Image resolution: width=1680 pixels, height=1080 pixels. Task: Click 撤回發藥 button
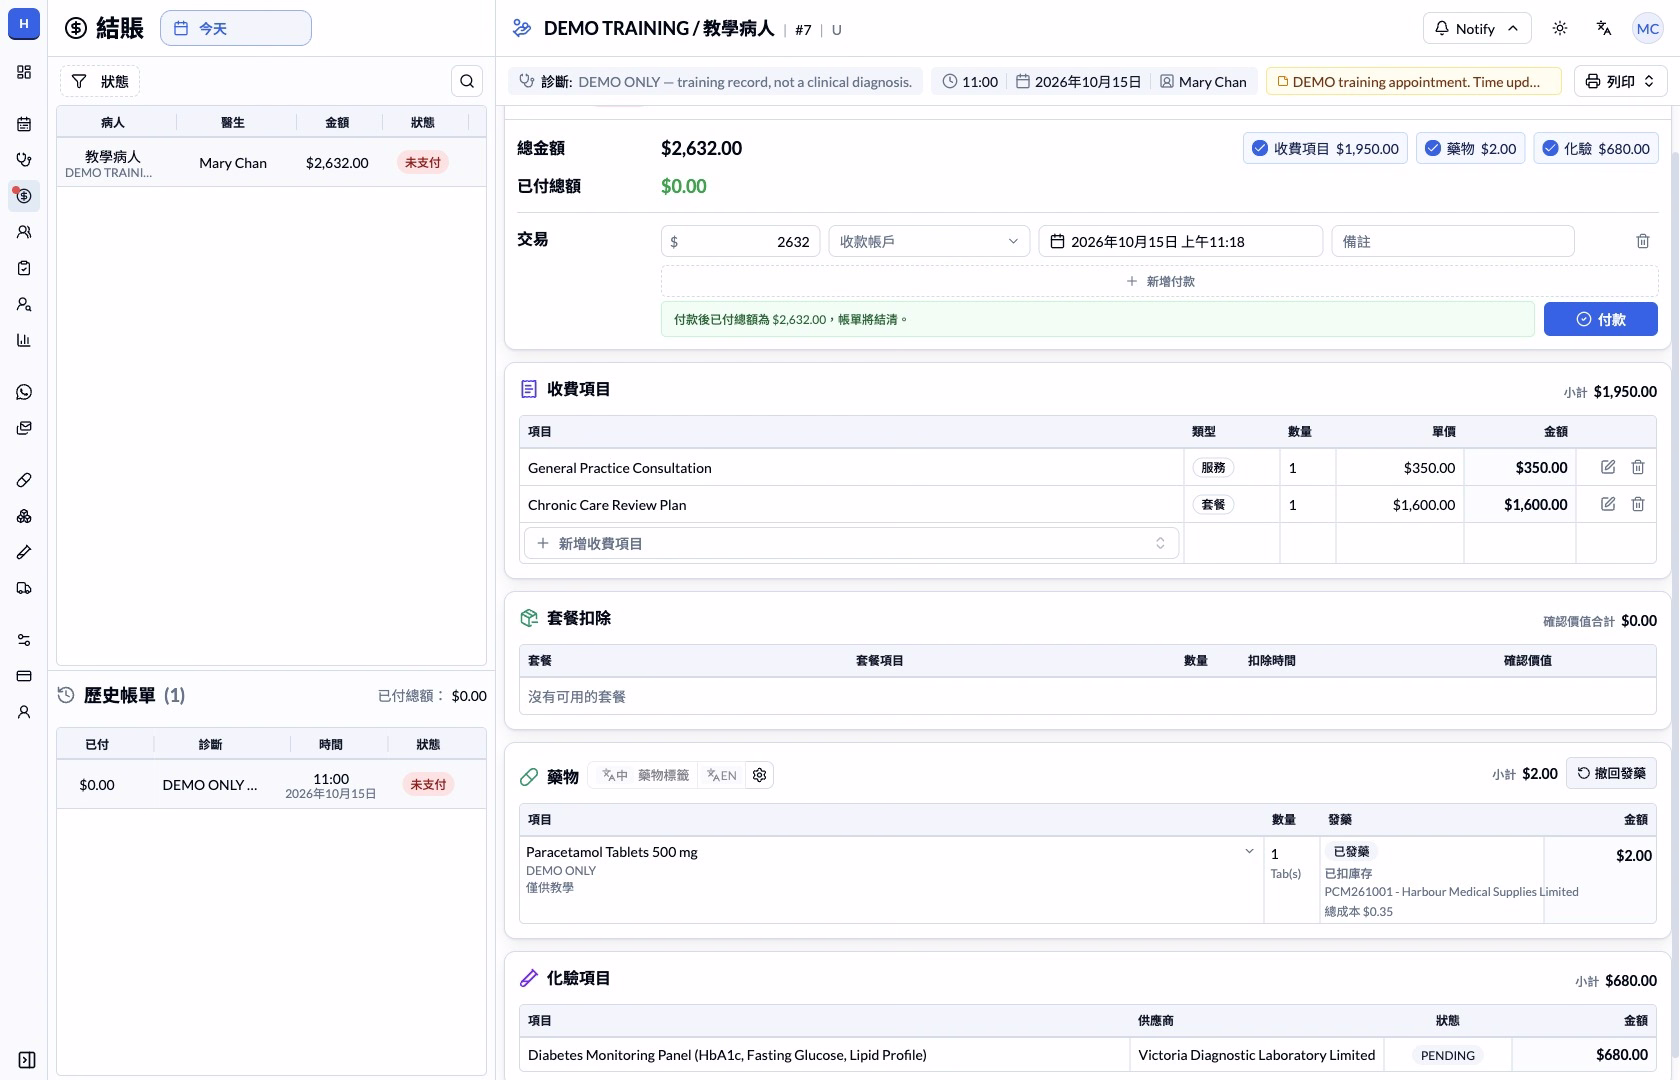(x=1611, y=773)
